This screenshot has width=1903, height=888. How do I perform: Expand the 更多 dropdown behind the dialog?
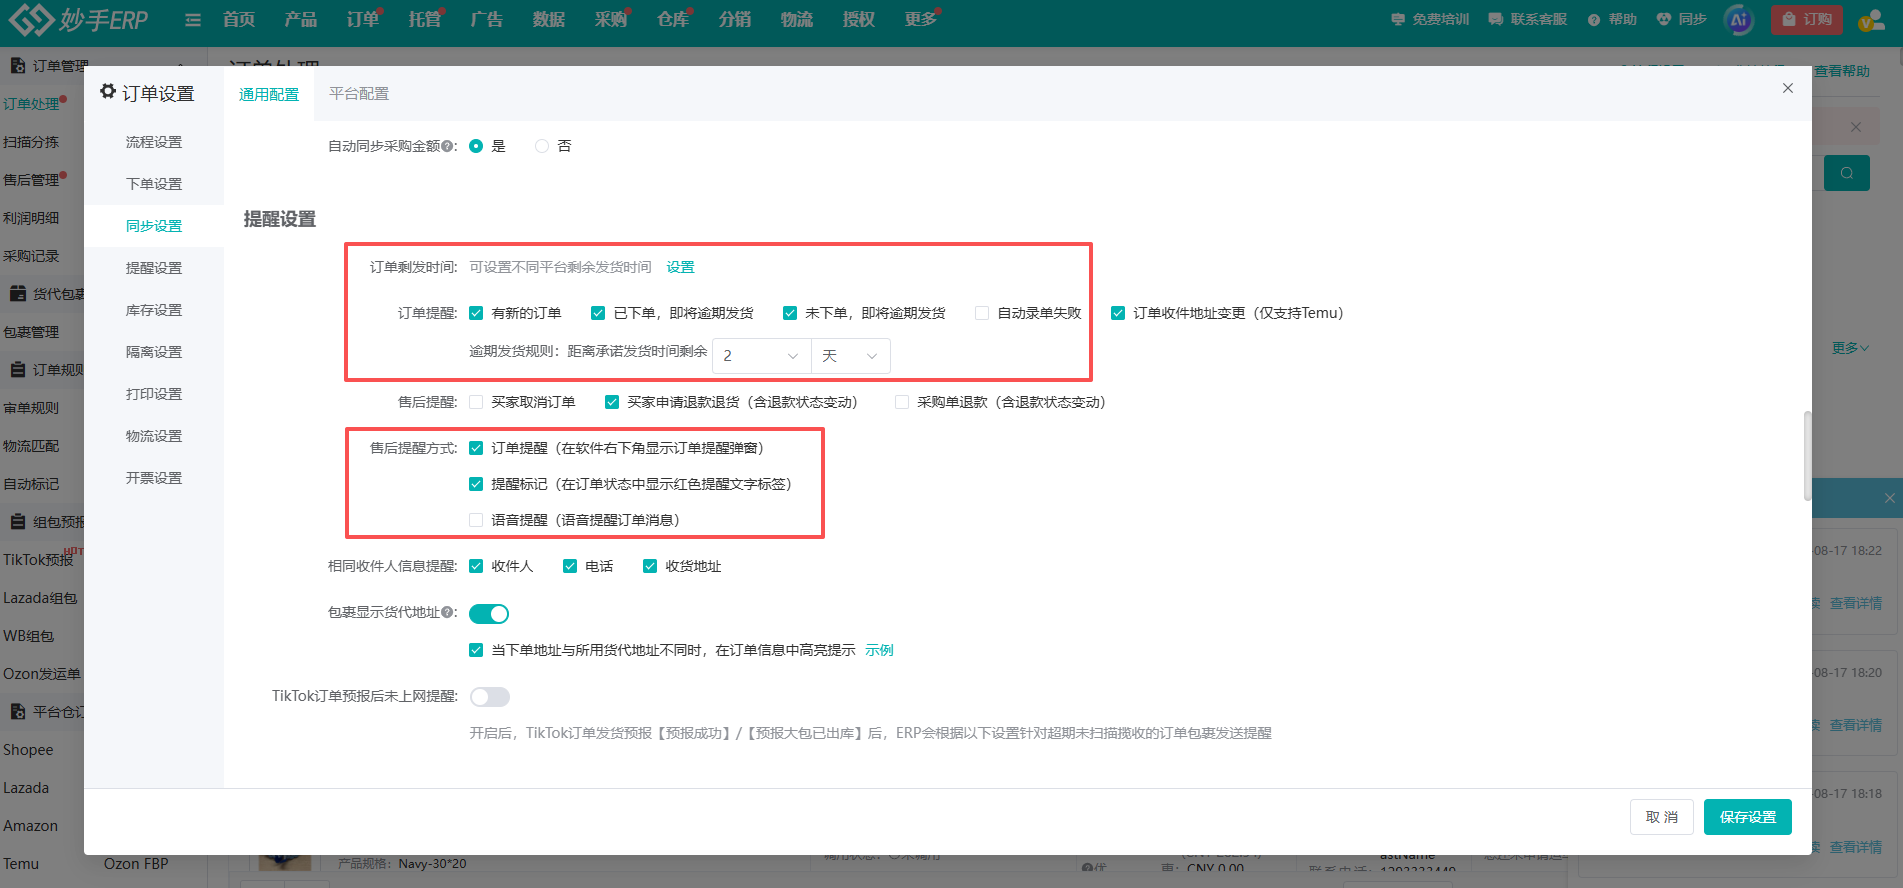tap(1850, 348)
